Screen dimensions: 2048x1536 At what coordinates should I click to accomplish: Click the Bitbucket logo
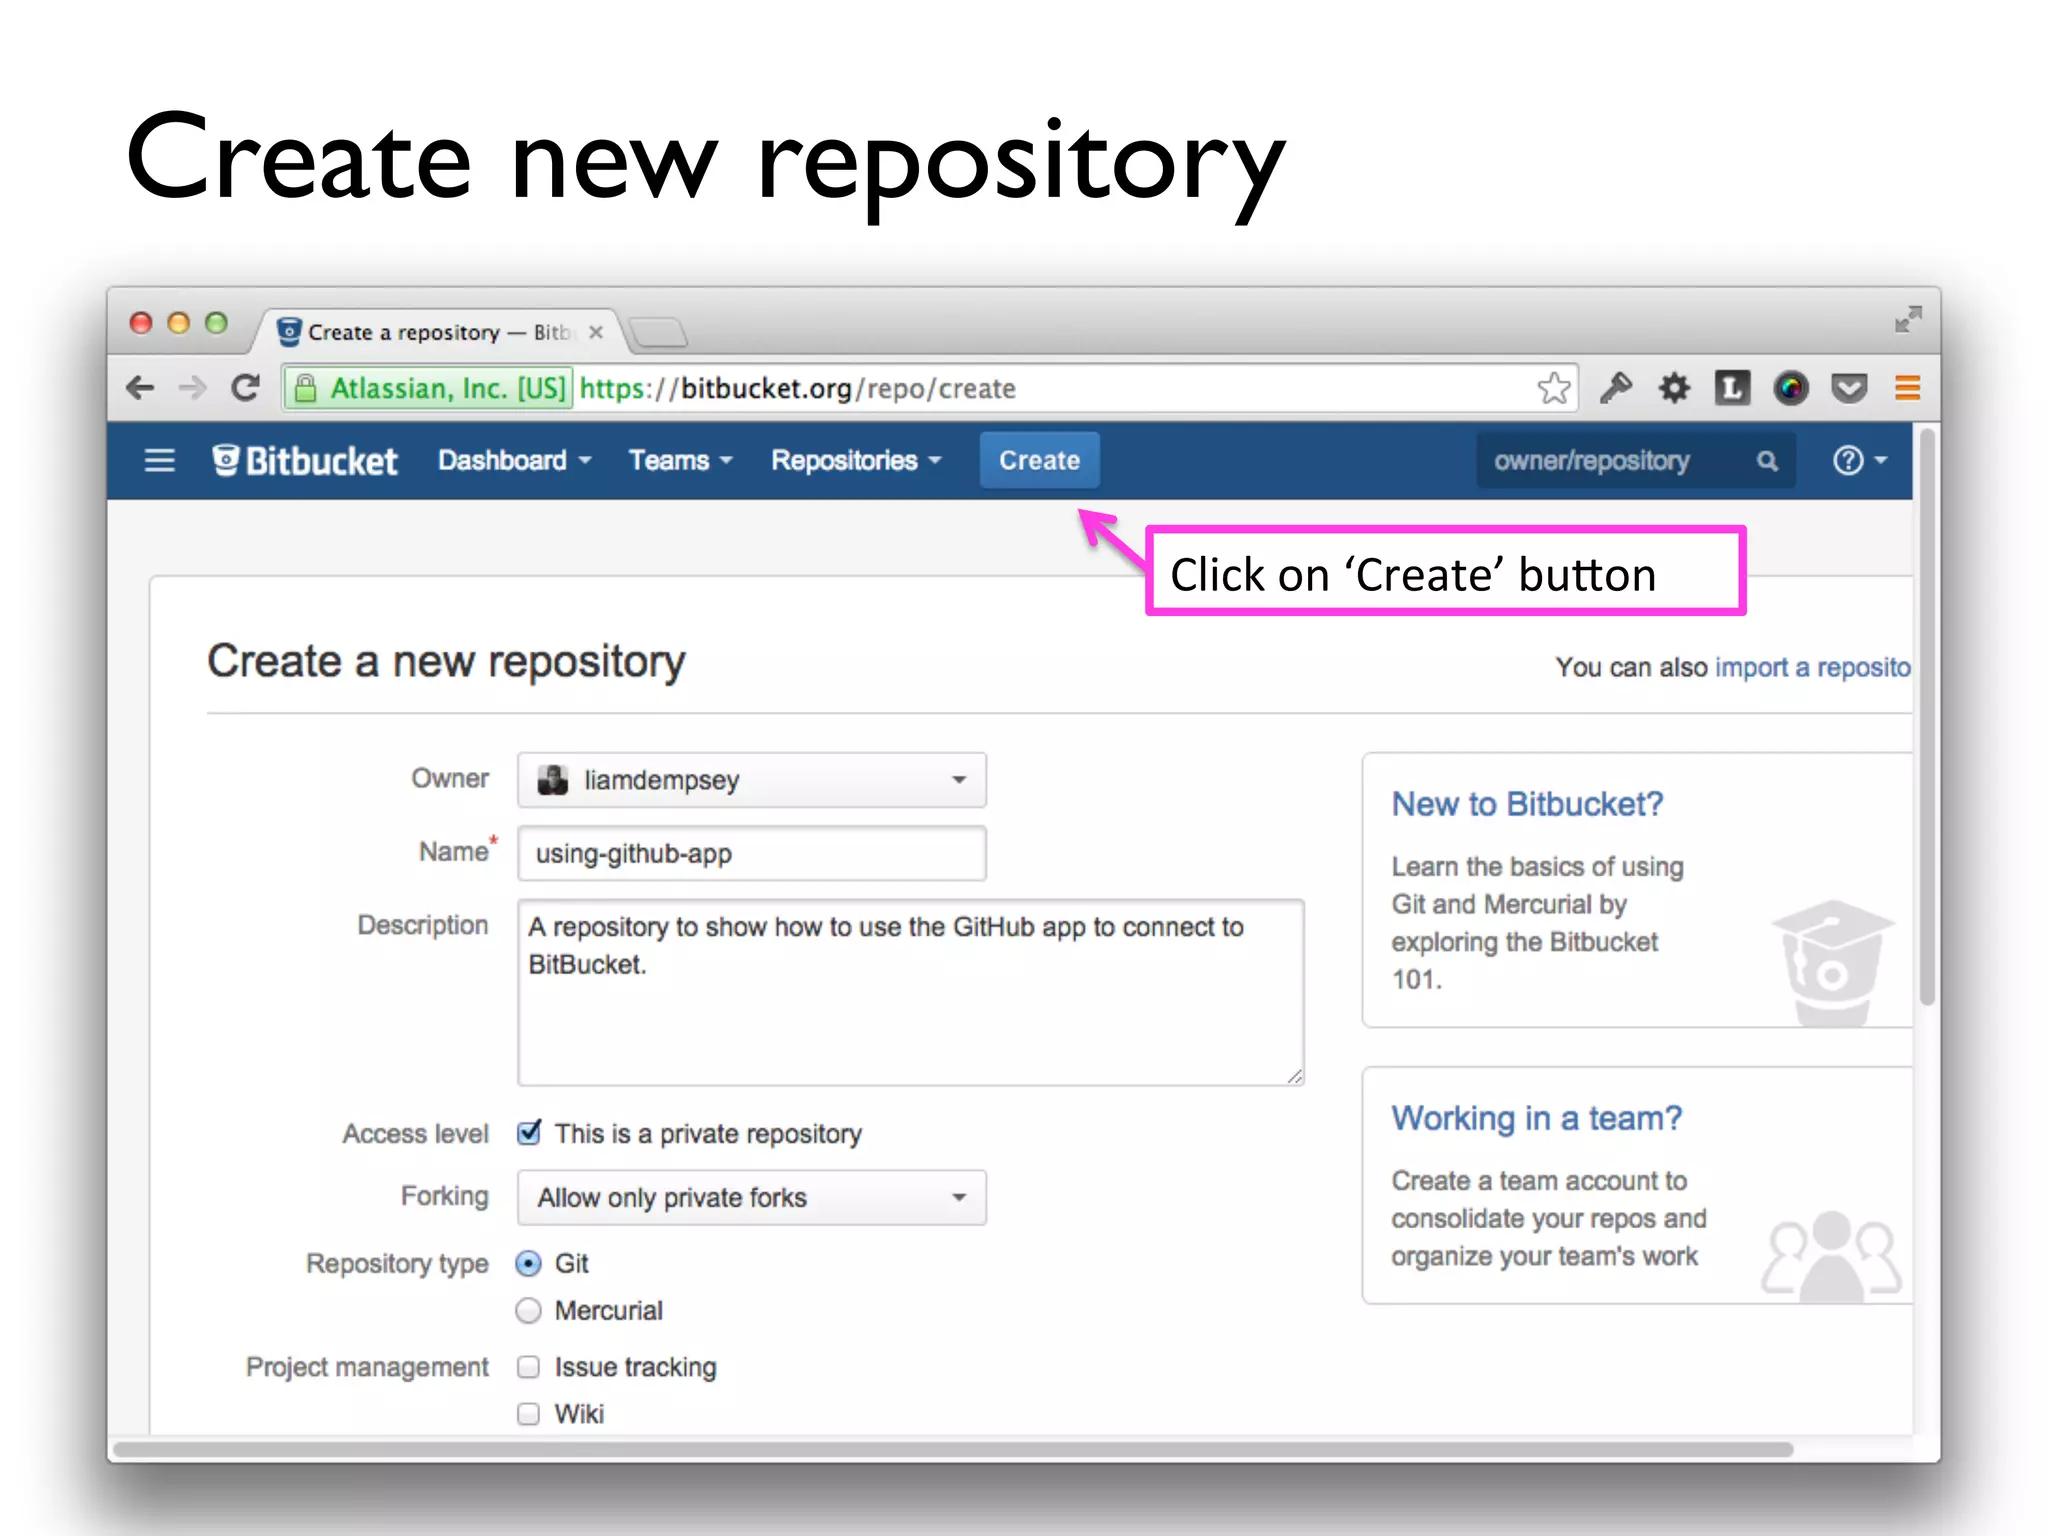(x=305, y=460)
